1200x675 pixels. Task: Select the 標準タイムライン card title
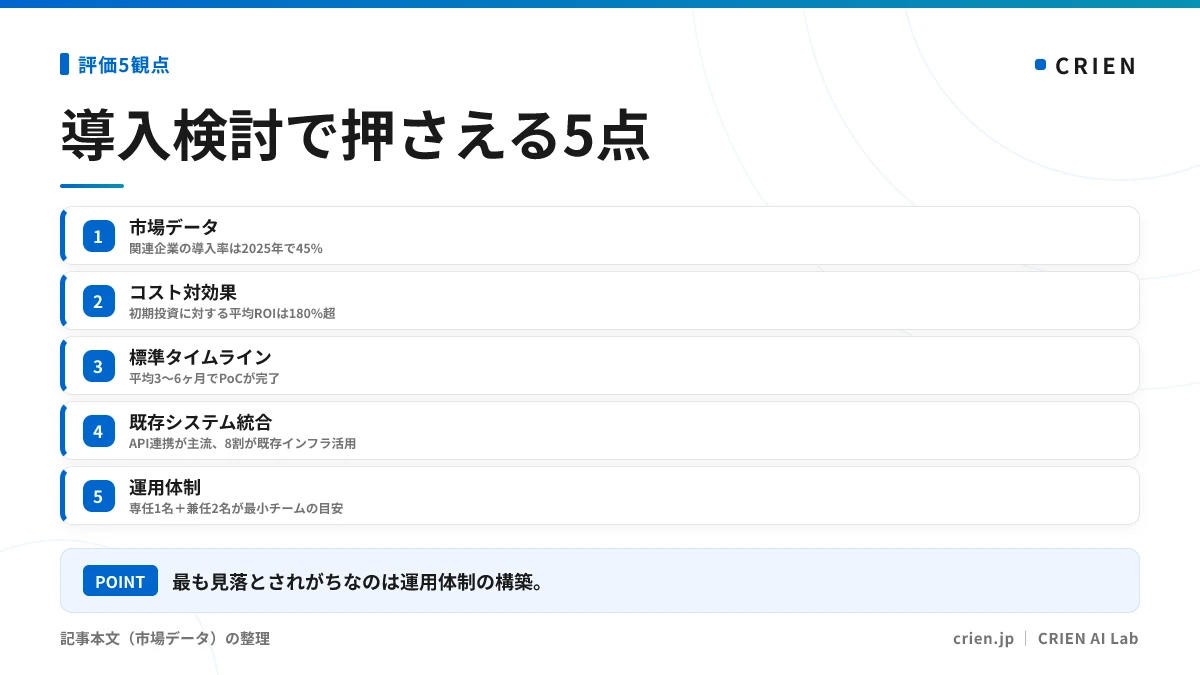point(201,357)
